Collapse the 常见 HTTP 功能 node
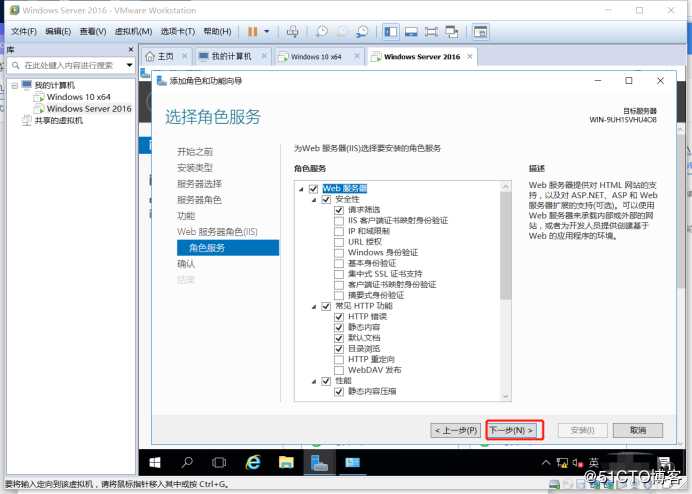 pyautogui.click(x=314, y=306)
